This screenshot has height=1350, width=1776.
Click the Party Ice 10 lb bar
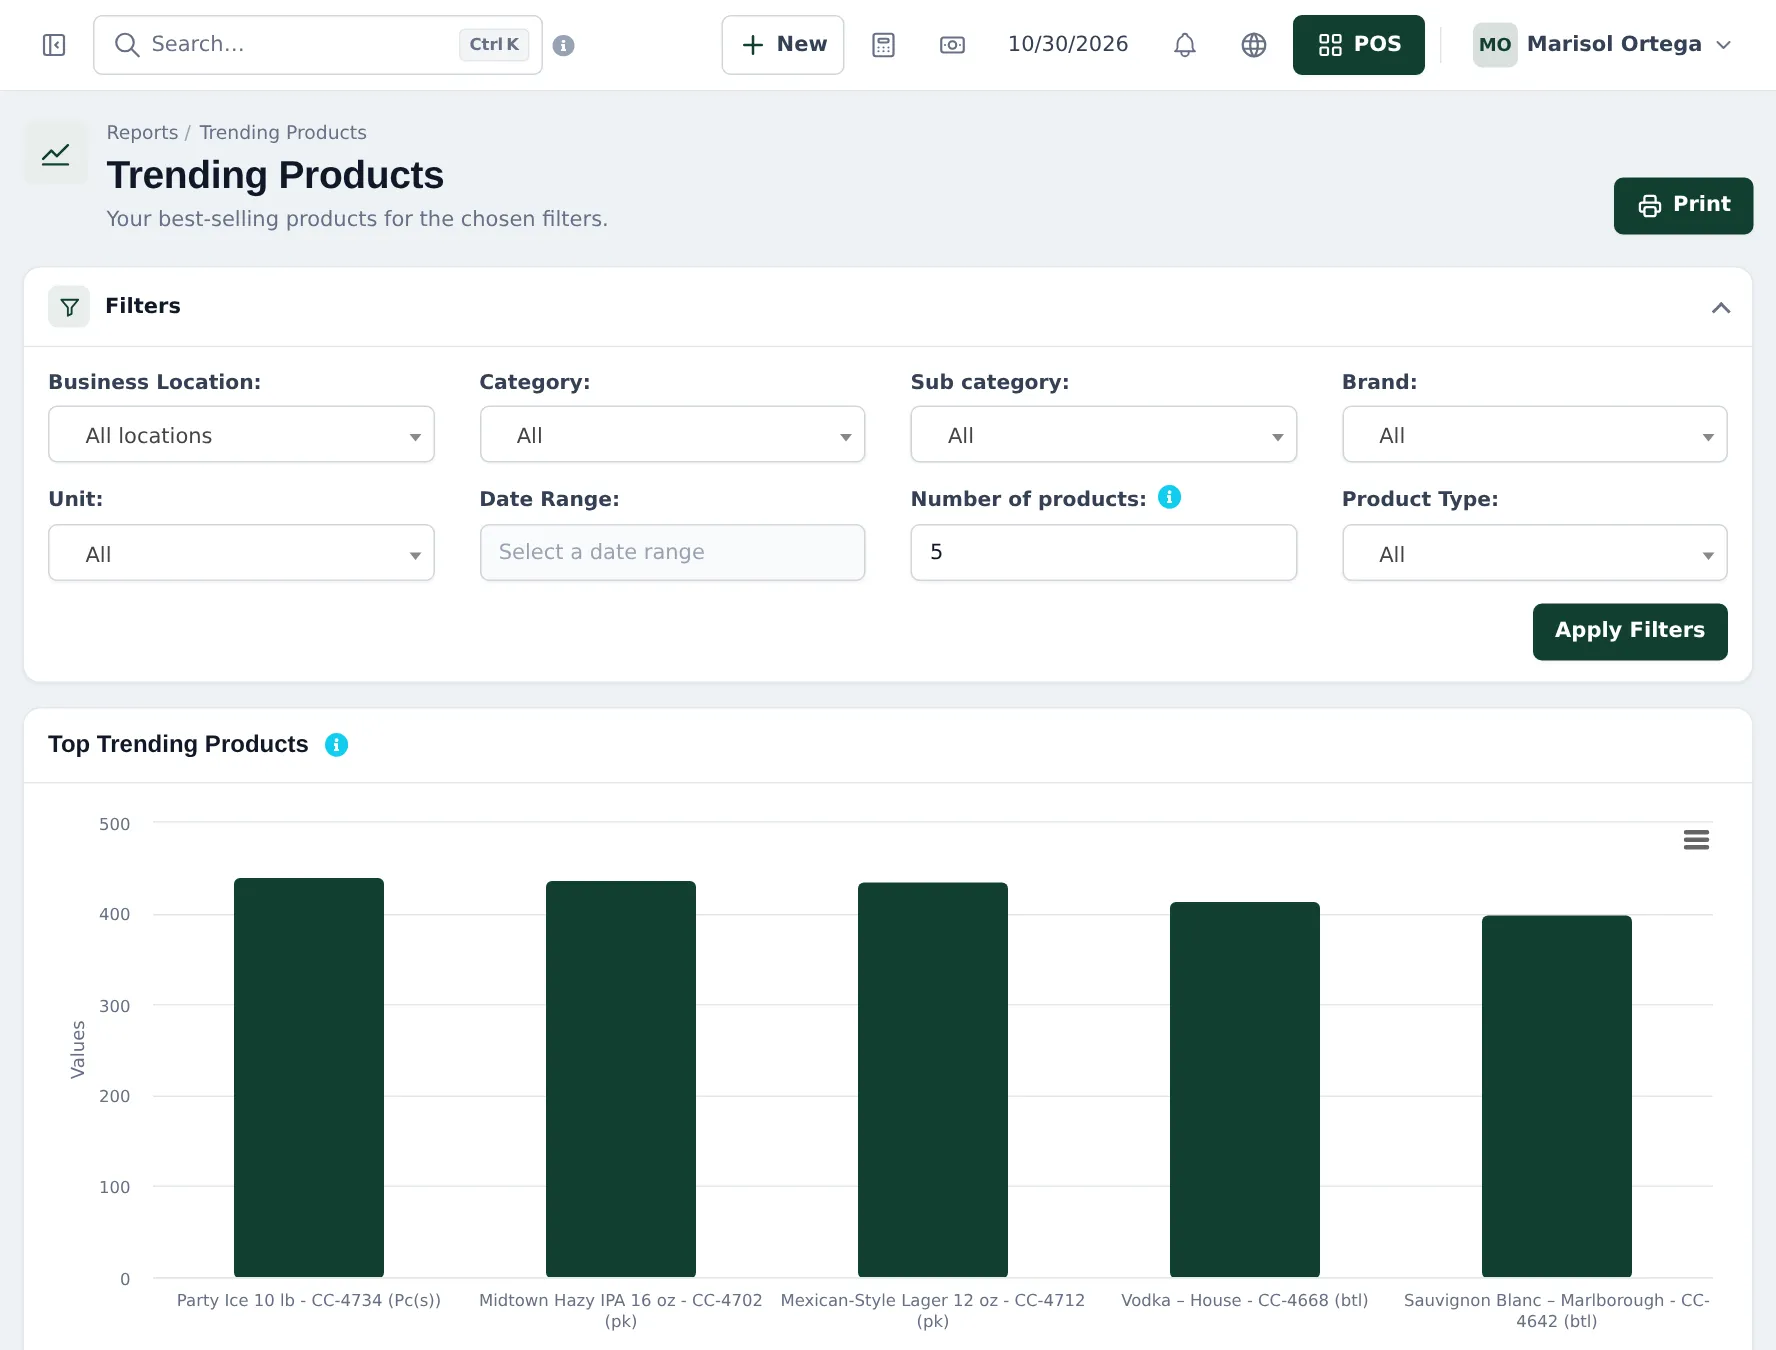pos(309,1077)
